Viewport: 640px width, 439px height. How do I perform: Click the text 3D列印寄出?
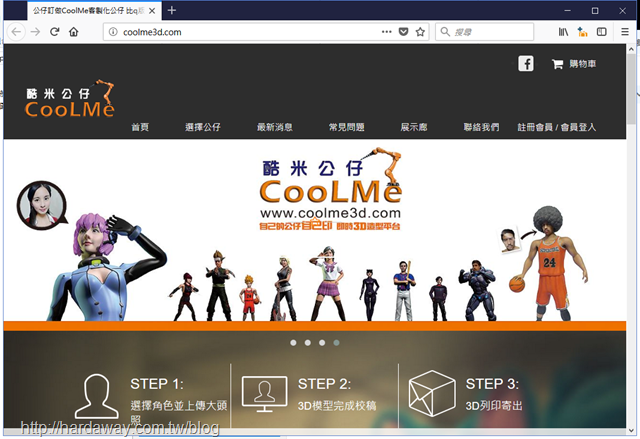pyautogui.click(x=494, y=406)
